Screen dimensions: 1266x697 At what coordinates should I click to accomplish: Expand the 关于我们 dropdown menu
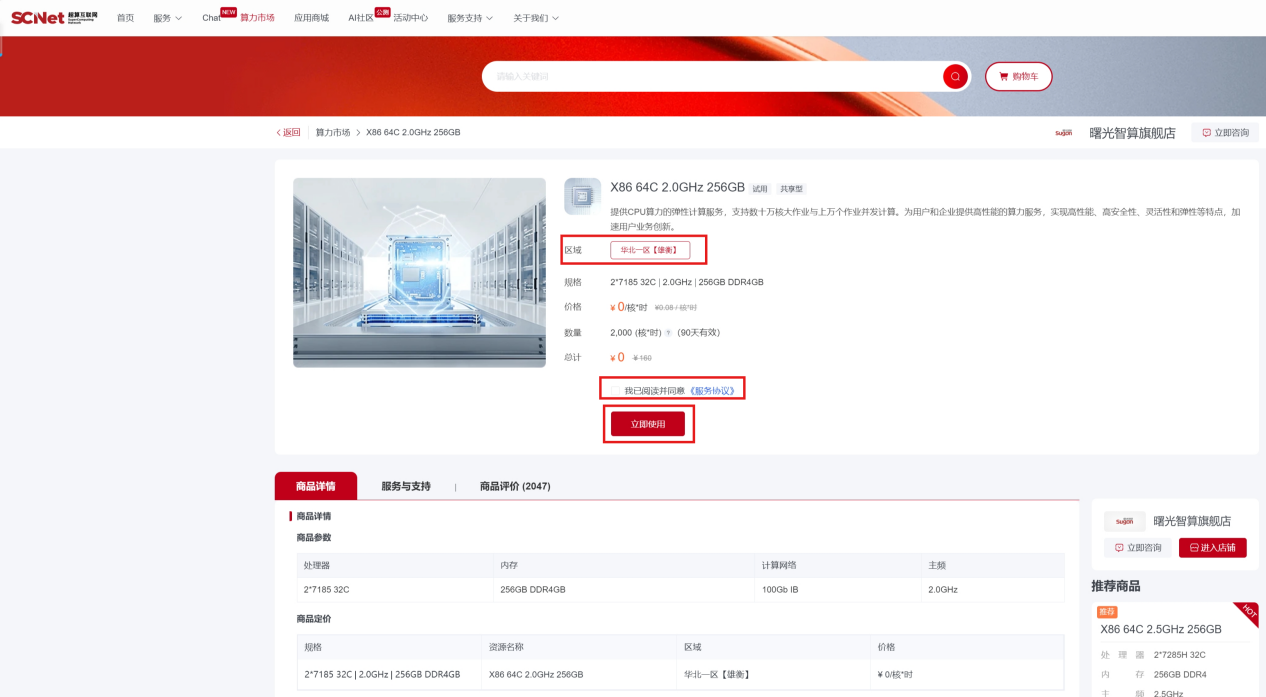536,18
